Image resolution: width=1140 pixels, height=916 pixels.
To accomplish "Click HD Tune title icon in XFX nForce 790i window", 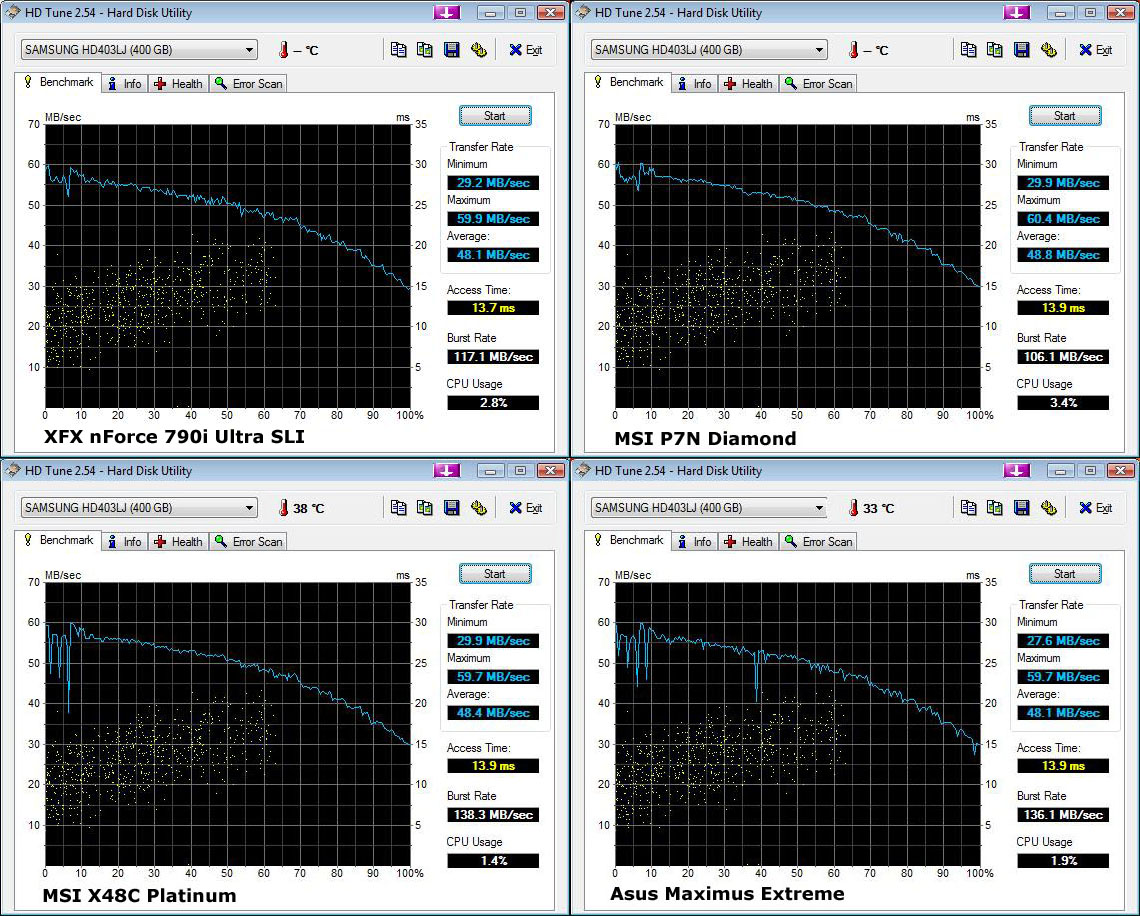I will point(12,12).
